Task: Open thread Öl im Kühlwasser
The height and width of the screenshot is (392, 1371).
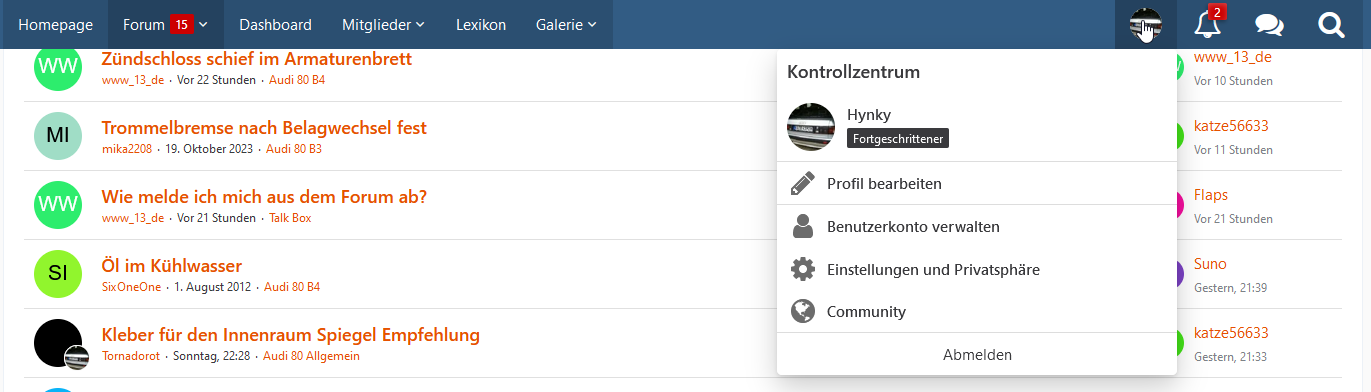Action: click(172, 266)
